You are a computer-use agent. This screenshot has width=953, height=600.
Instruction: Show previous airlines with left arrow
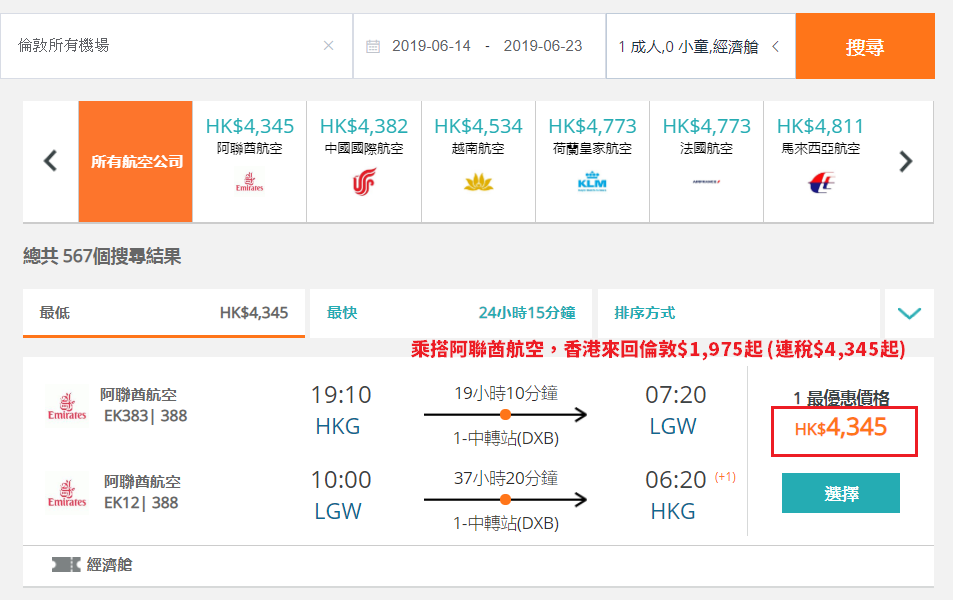pos(50,161)
